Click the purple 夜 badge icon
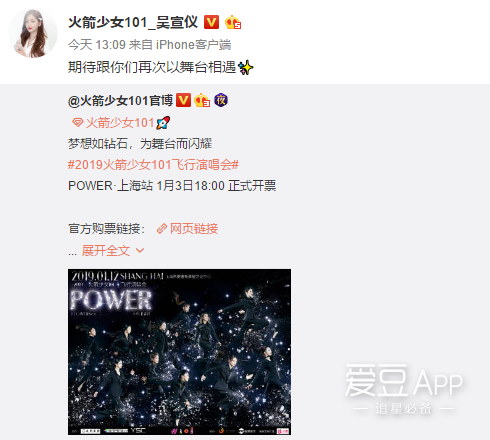The width and height of the screenshot is (490, 440). (x=221, y=100)
